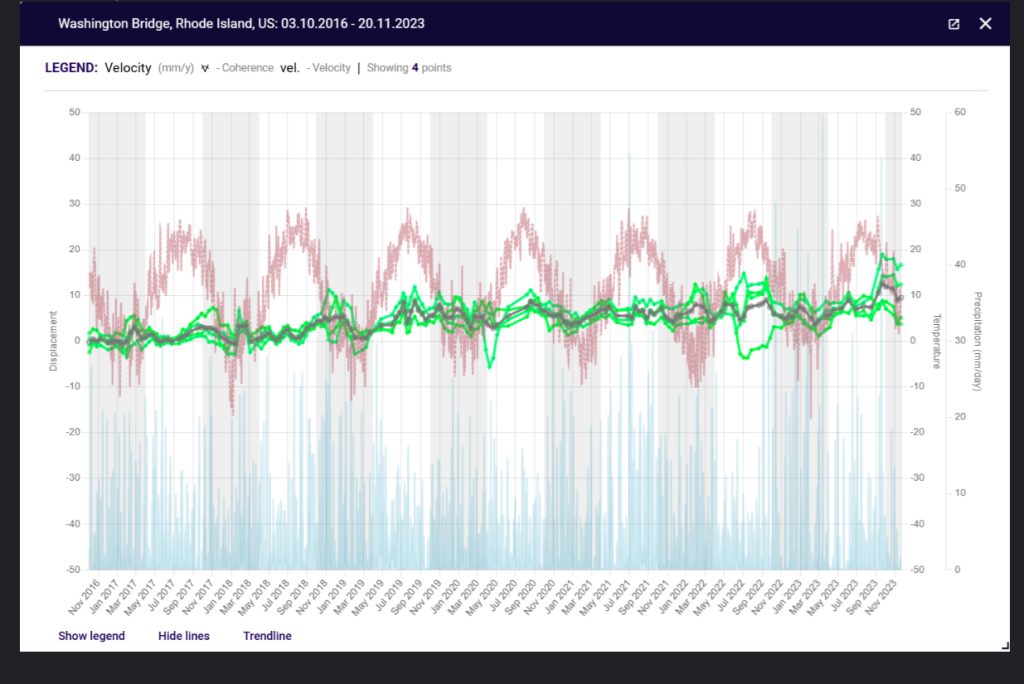The width and height of the screenshot is (1024, 684).
Task: Click the 'LEGEND:' heading text
Action: pyautogui.click(x=71, y=67)
